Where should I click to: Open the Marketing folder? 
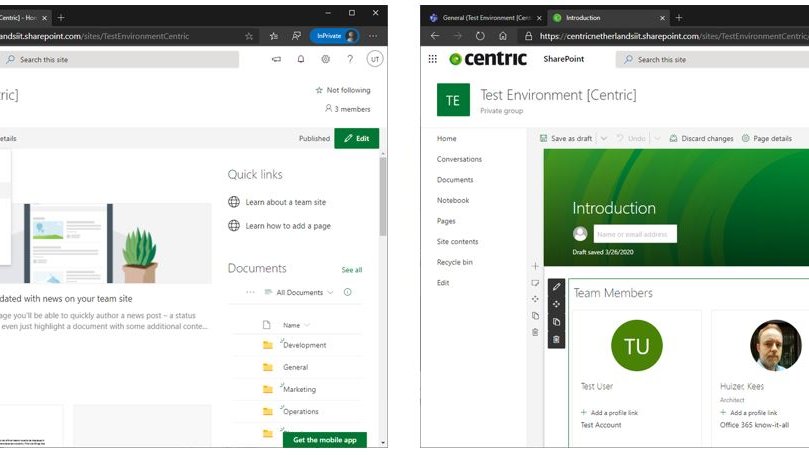pos(299,389)
